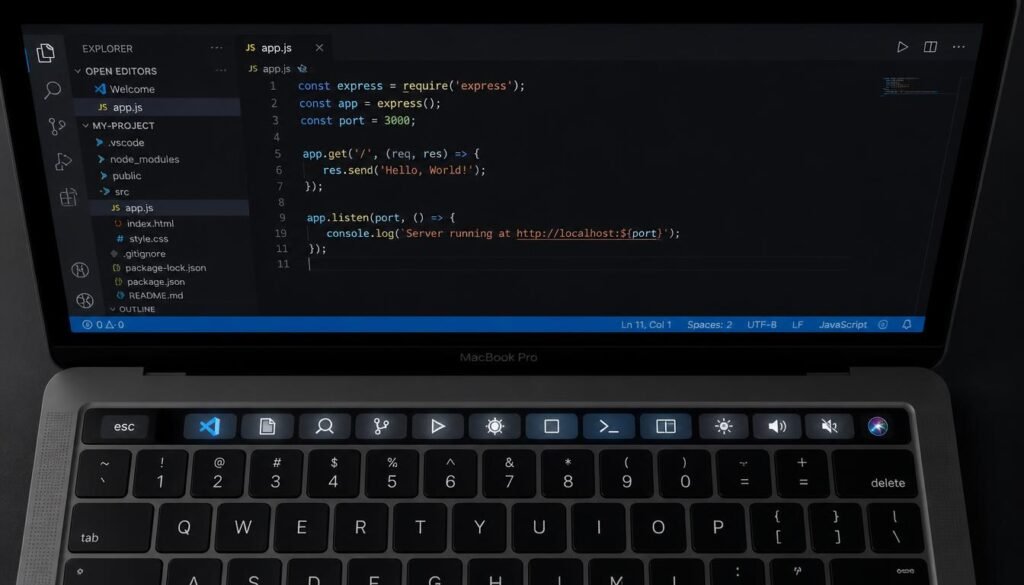Open the Run and Debug view in the activity bar
The image size is (1024, 585).
pos(63,161)
